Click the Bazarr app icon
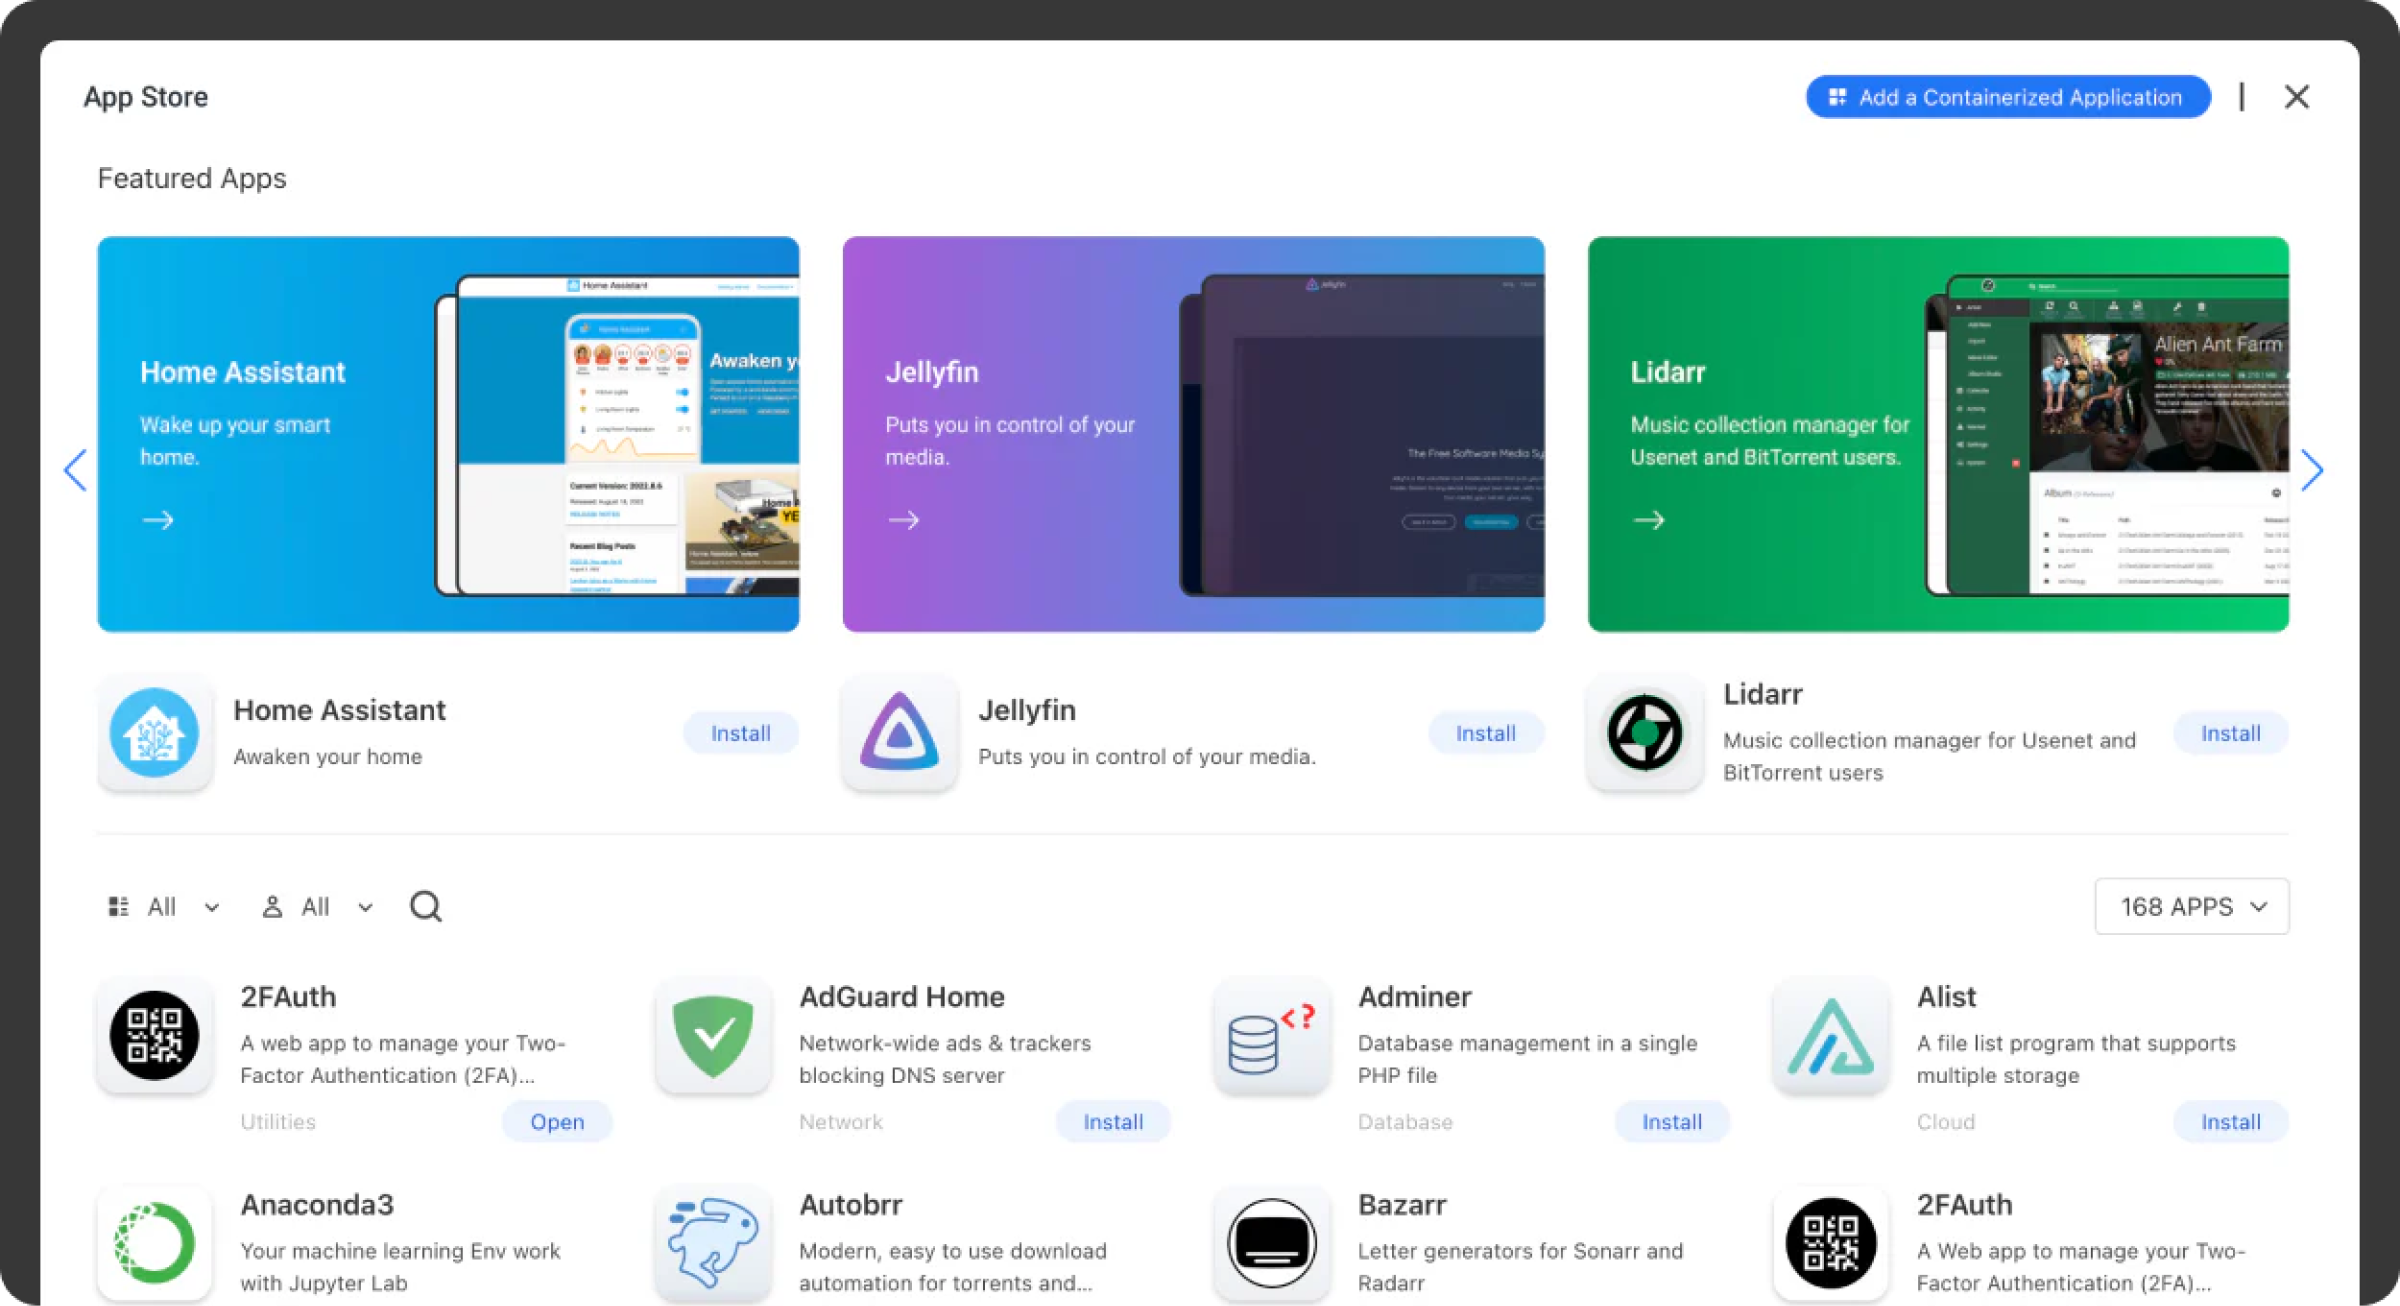 coord(1271,1243)
